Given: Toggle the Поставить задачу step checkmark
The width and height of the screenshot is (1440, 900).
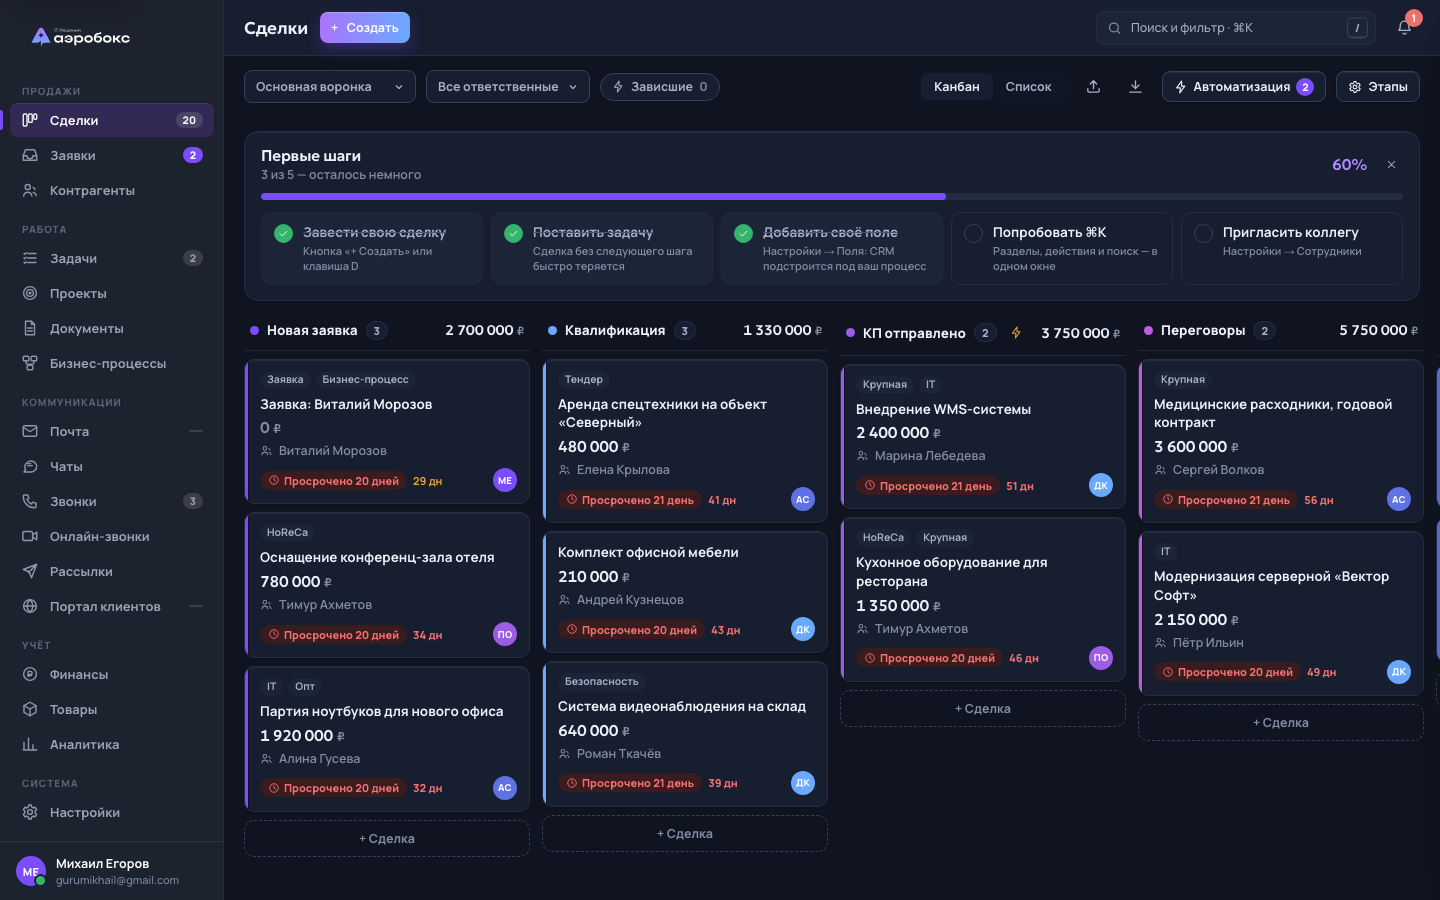Looking at the screenshot, I should pos(513,233).
